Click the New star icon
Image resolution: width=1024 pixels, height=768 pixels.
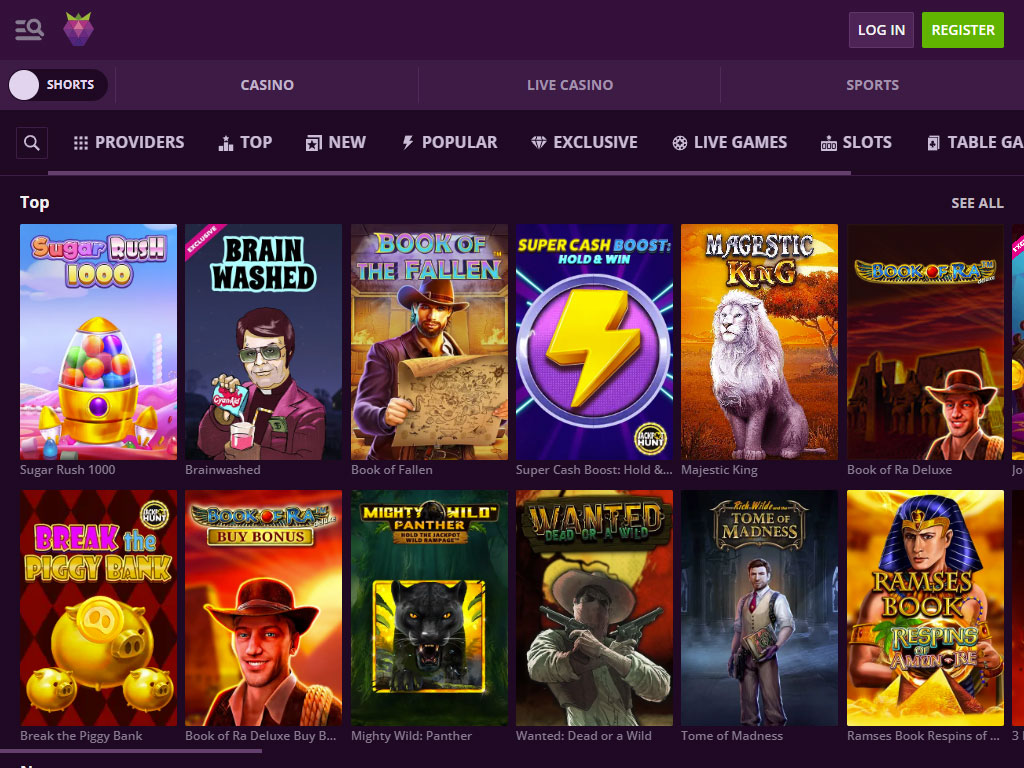click(313, 143)
